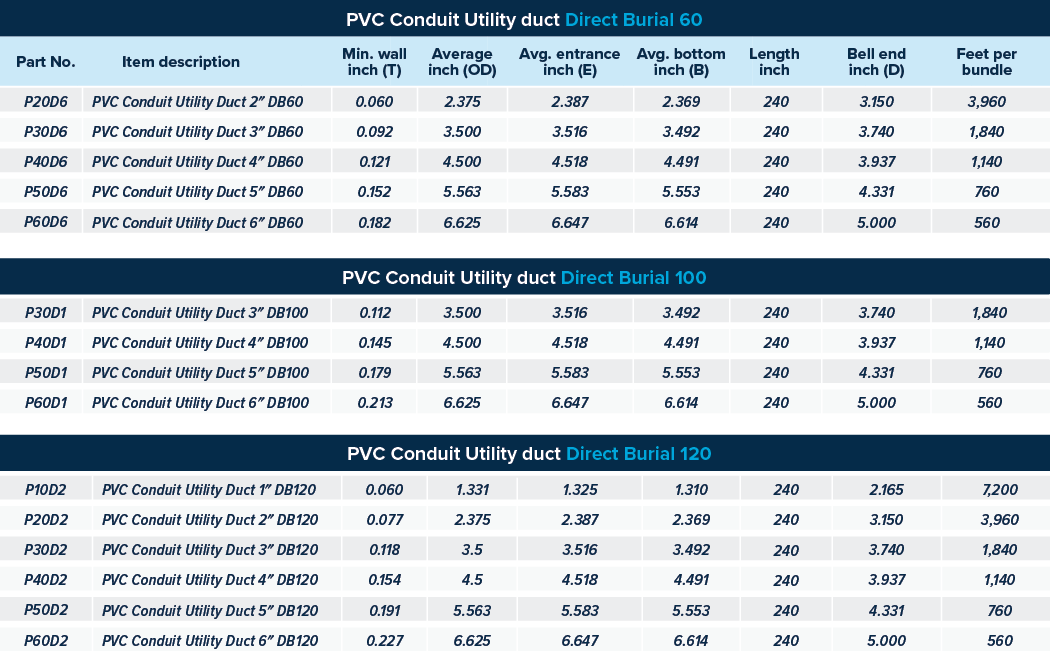Select the 0.227 minimum wall value
Image resolution: width=1050 pixels, height=655 pixels.
coord(385,640)
